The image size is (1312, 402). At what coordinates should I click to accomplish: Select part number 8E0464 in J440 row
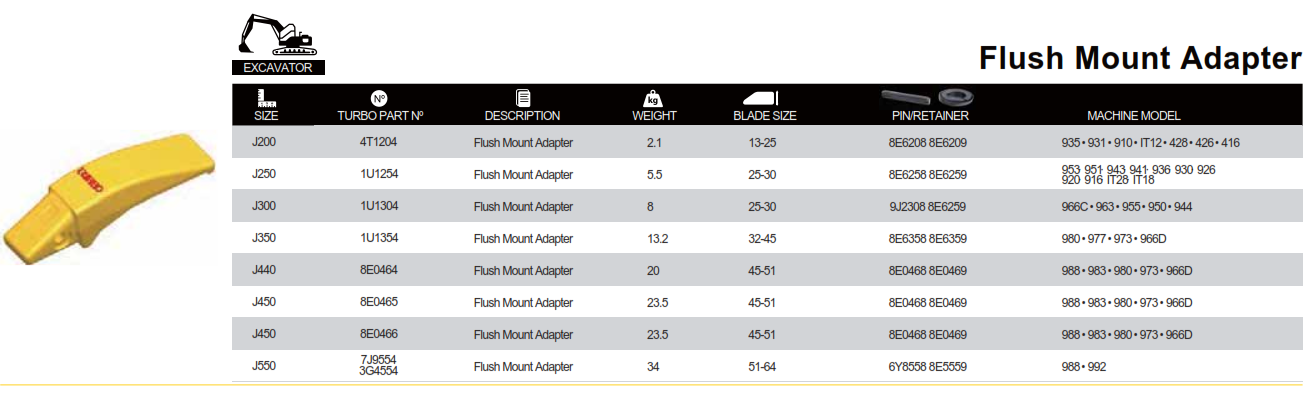(378, 270)
